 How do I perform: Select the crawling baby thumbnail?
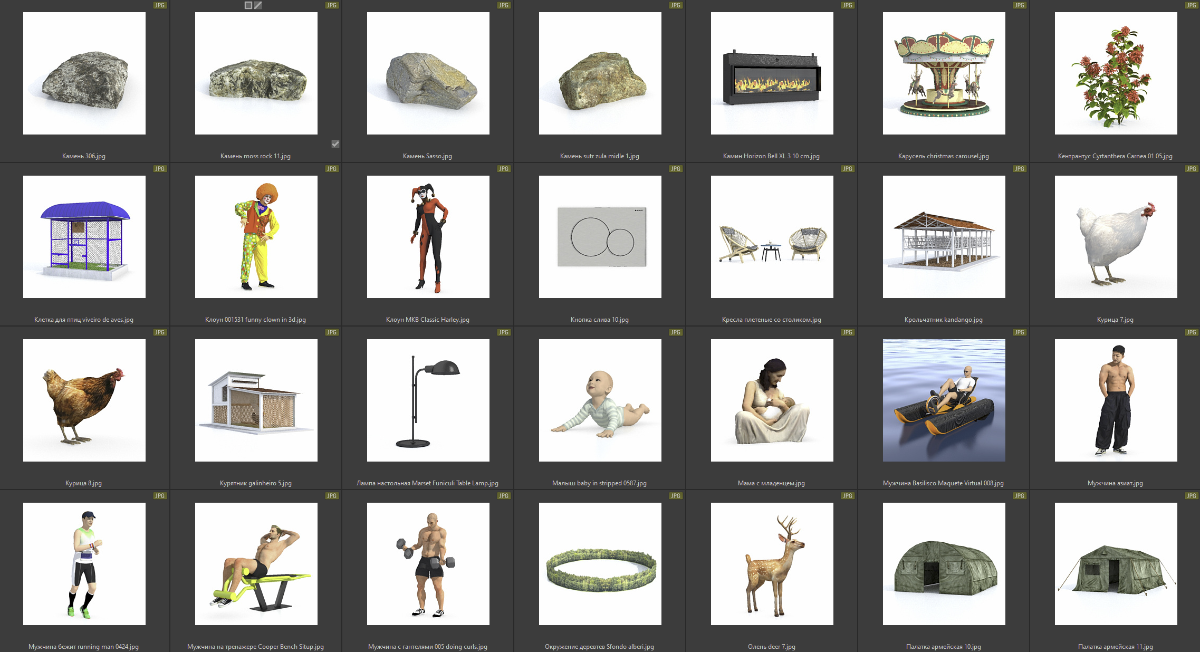[x=600, y=400]
